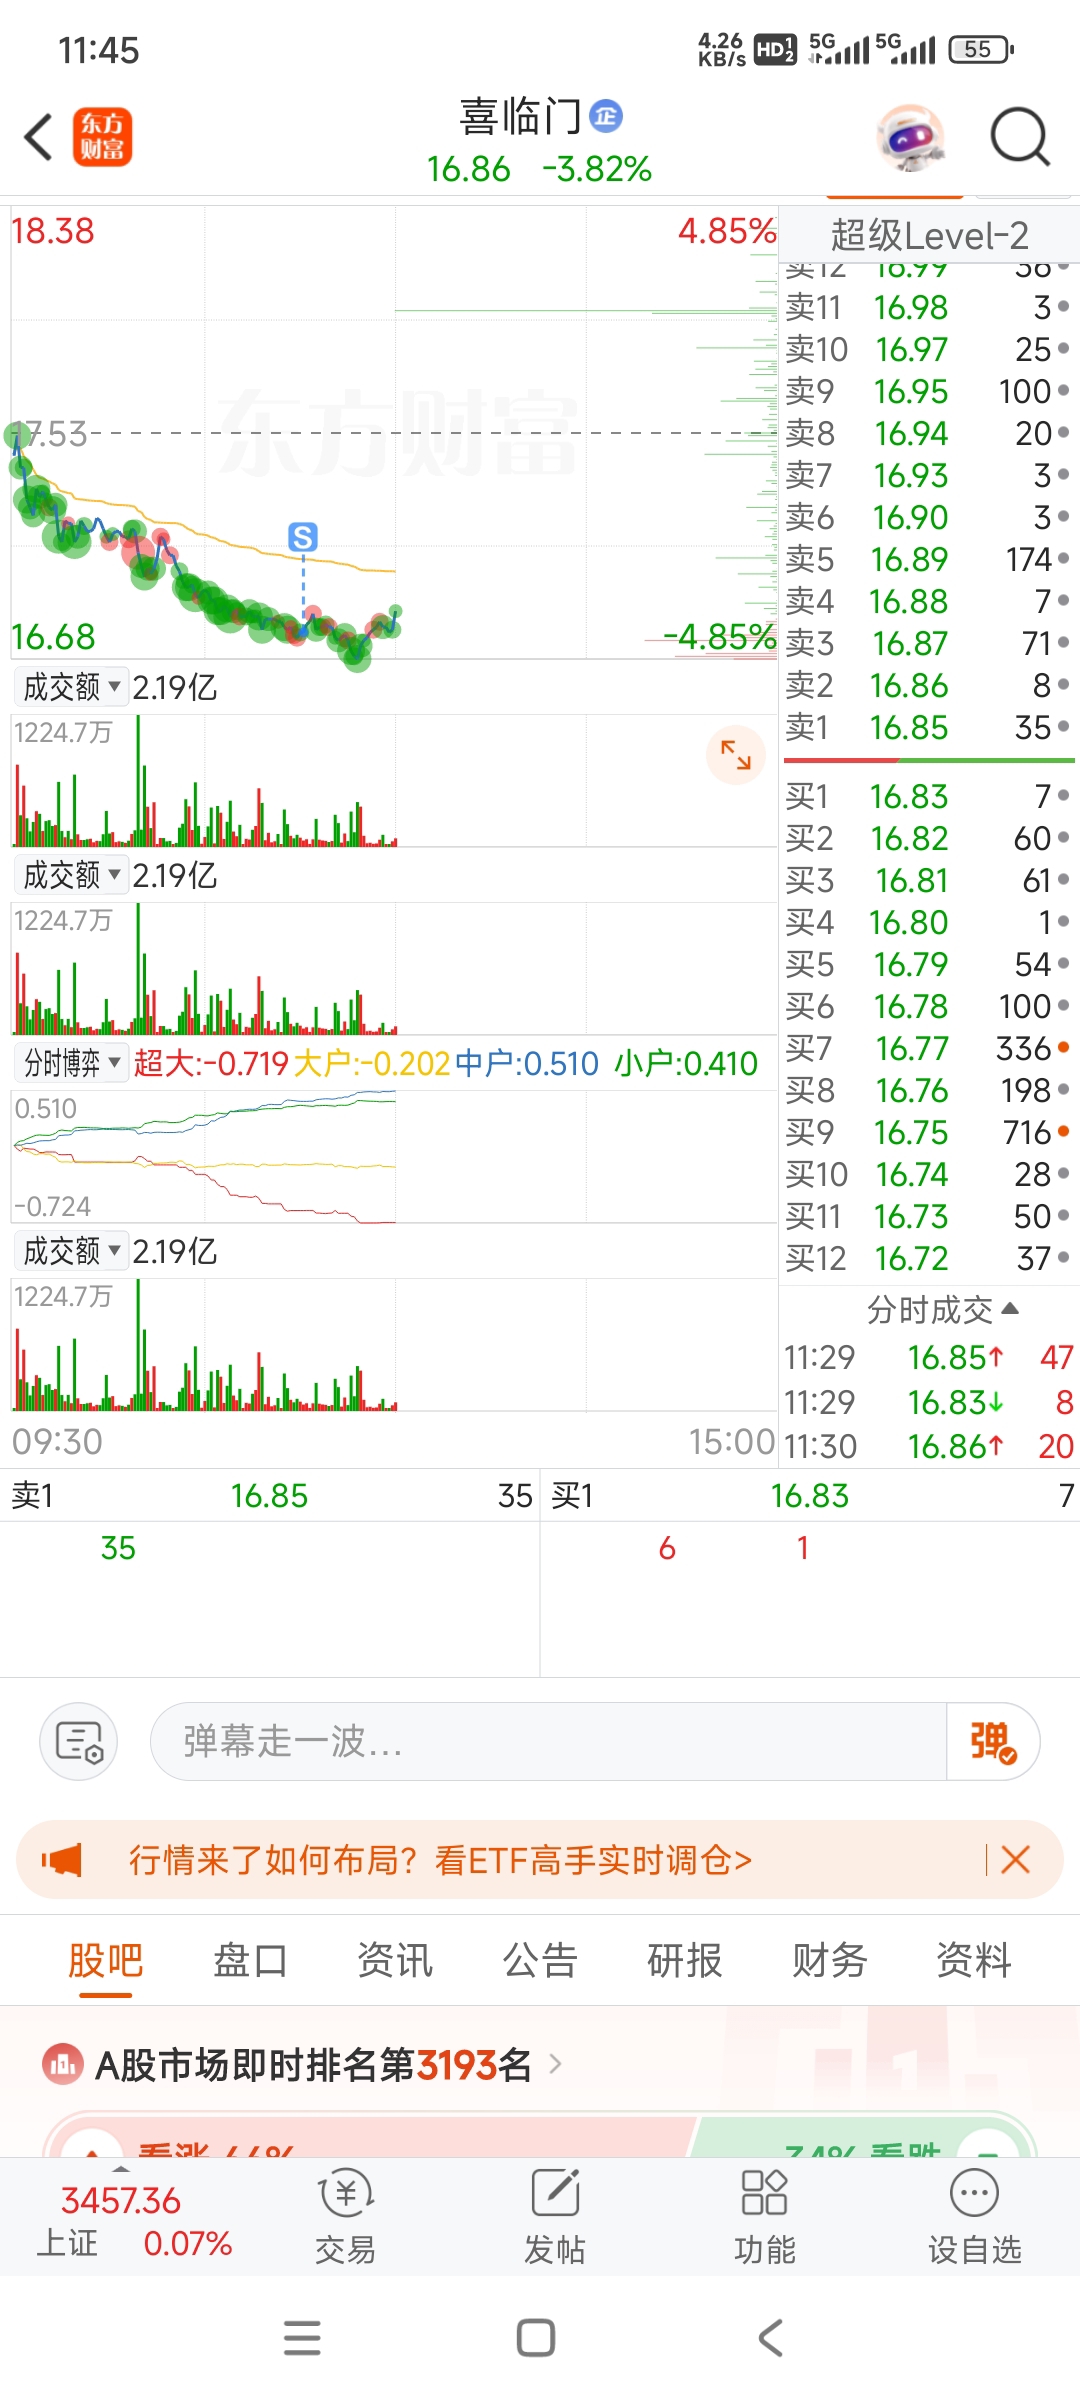Open first 成交额 indicator dropdown
Image resolution: width=1080 pixels, height=2400 pixels.
tap(71, 687)
